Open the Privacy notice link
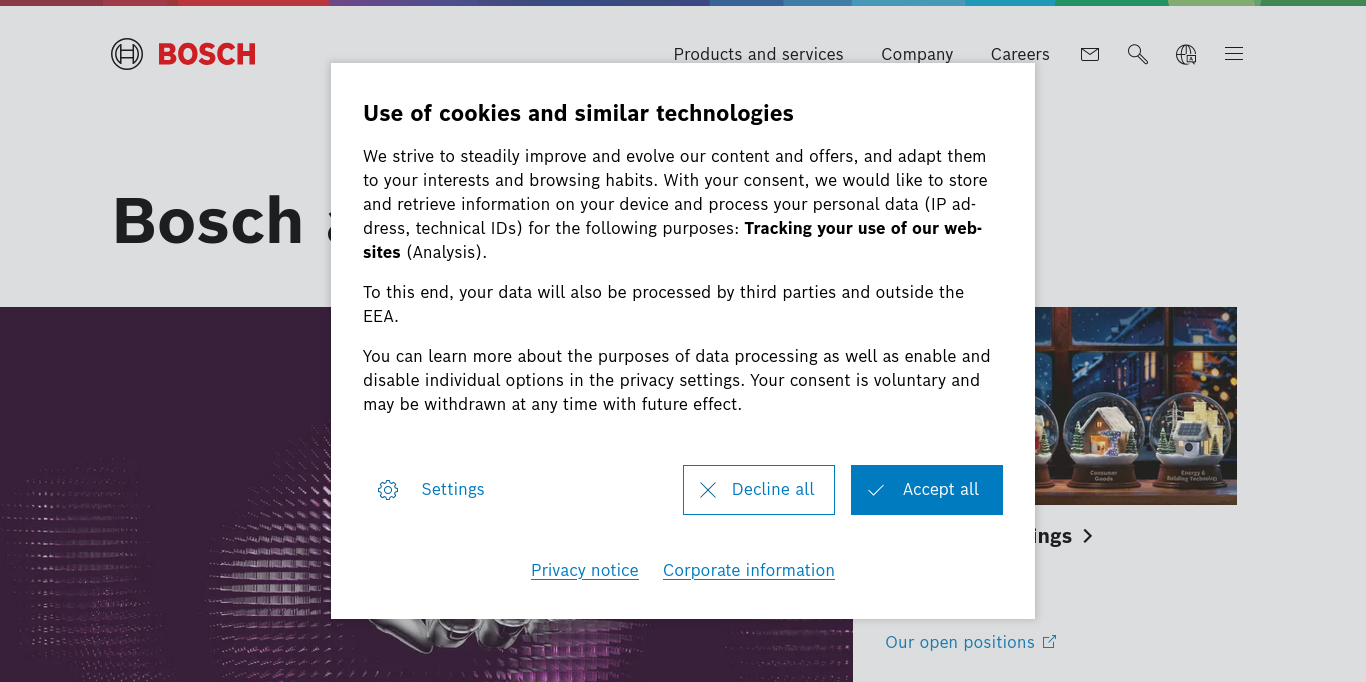Screen dimensions: 1366x682 [x=584, y=570]
